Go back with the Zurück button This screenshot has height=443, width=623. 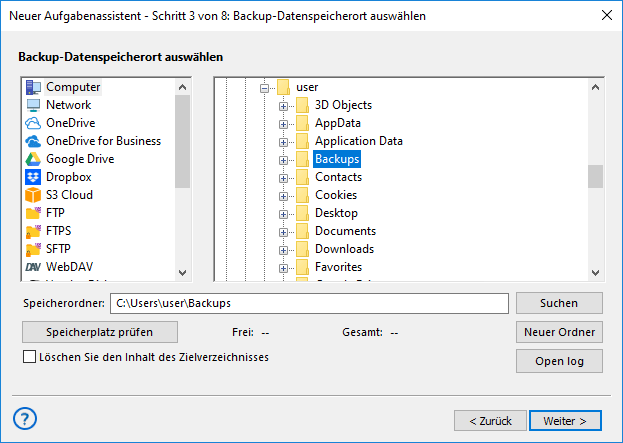tap(490, 419)
